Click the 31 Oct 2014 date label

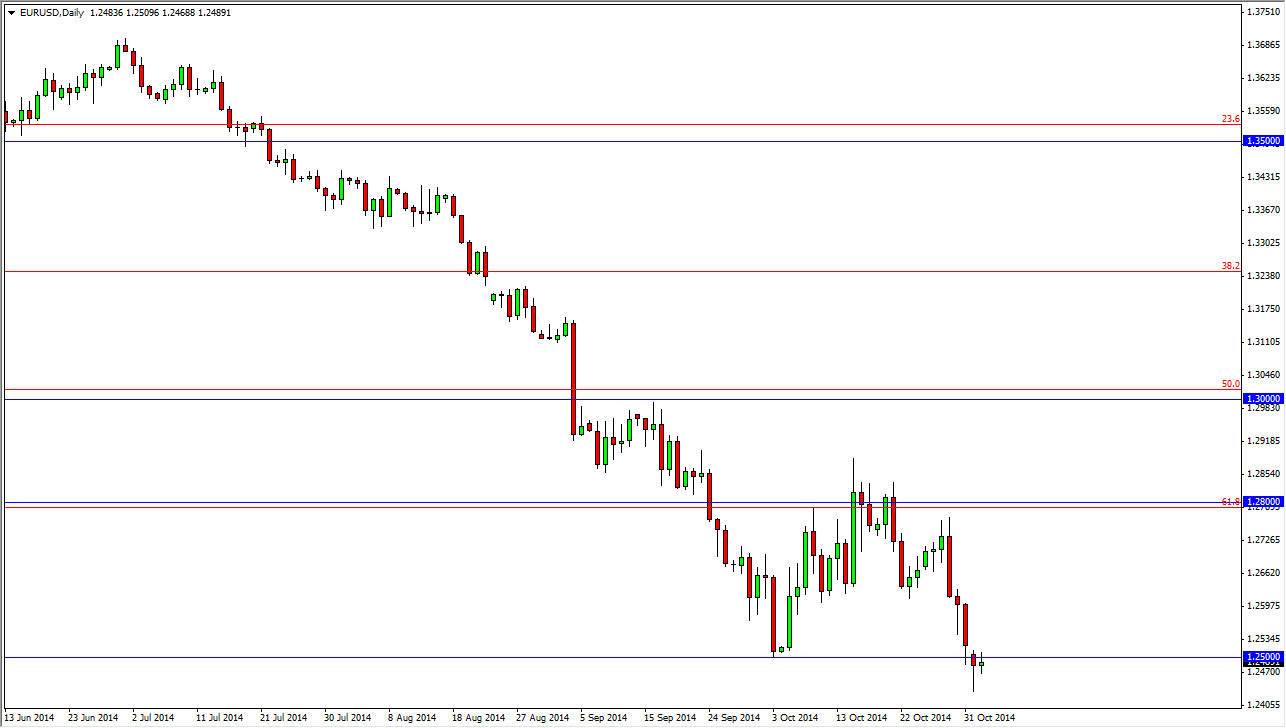992,718
